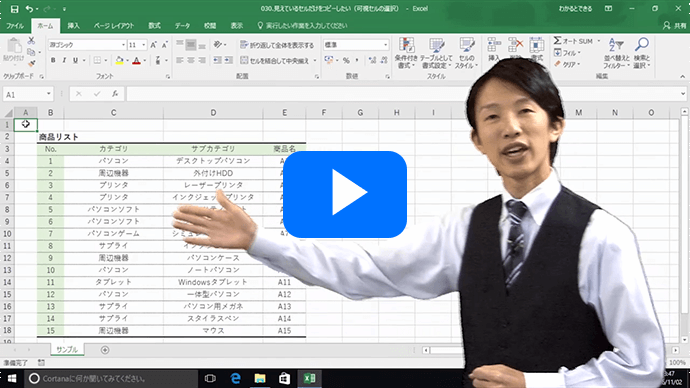This screenshot has width=690, height=388.
Task: Open the Find and Select magnifier icon
Action: coord(642,45)
